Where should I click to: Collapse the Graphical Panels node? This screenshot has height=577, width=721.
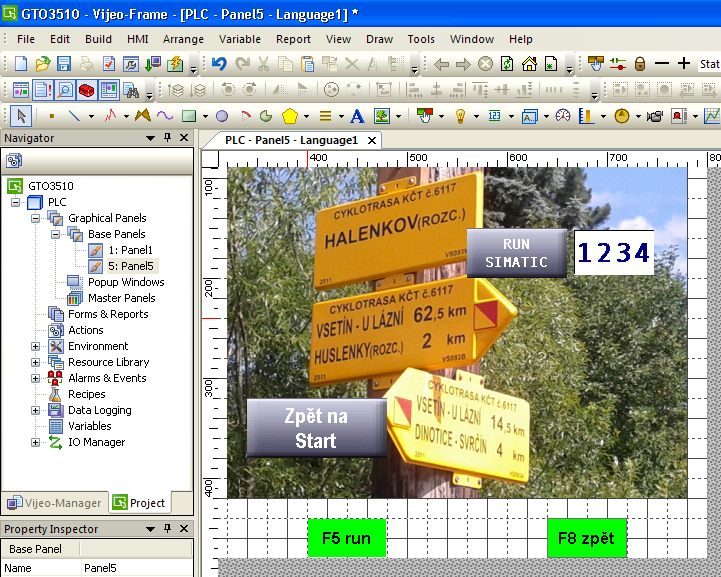tap(35, 218)
